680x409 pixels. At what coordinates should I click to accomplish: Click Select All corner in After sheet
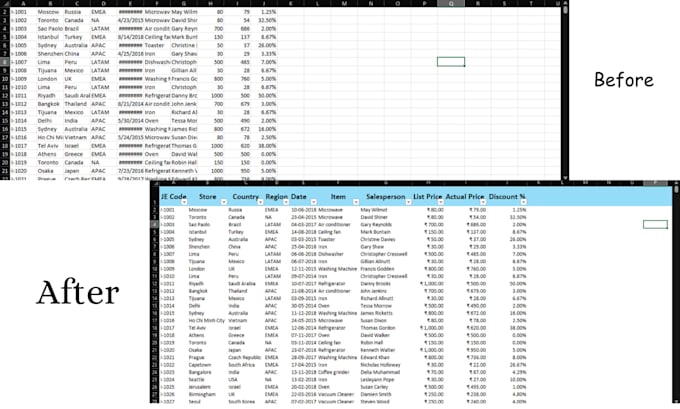coord(155,183)
